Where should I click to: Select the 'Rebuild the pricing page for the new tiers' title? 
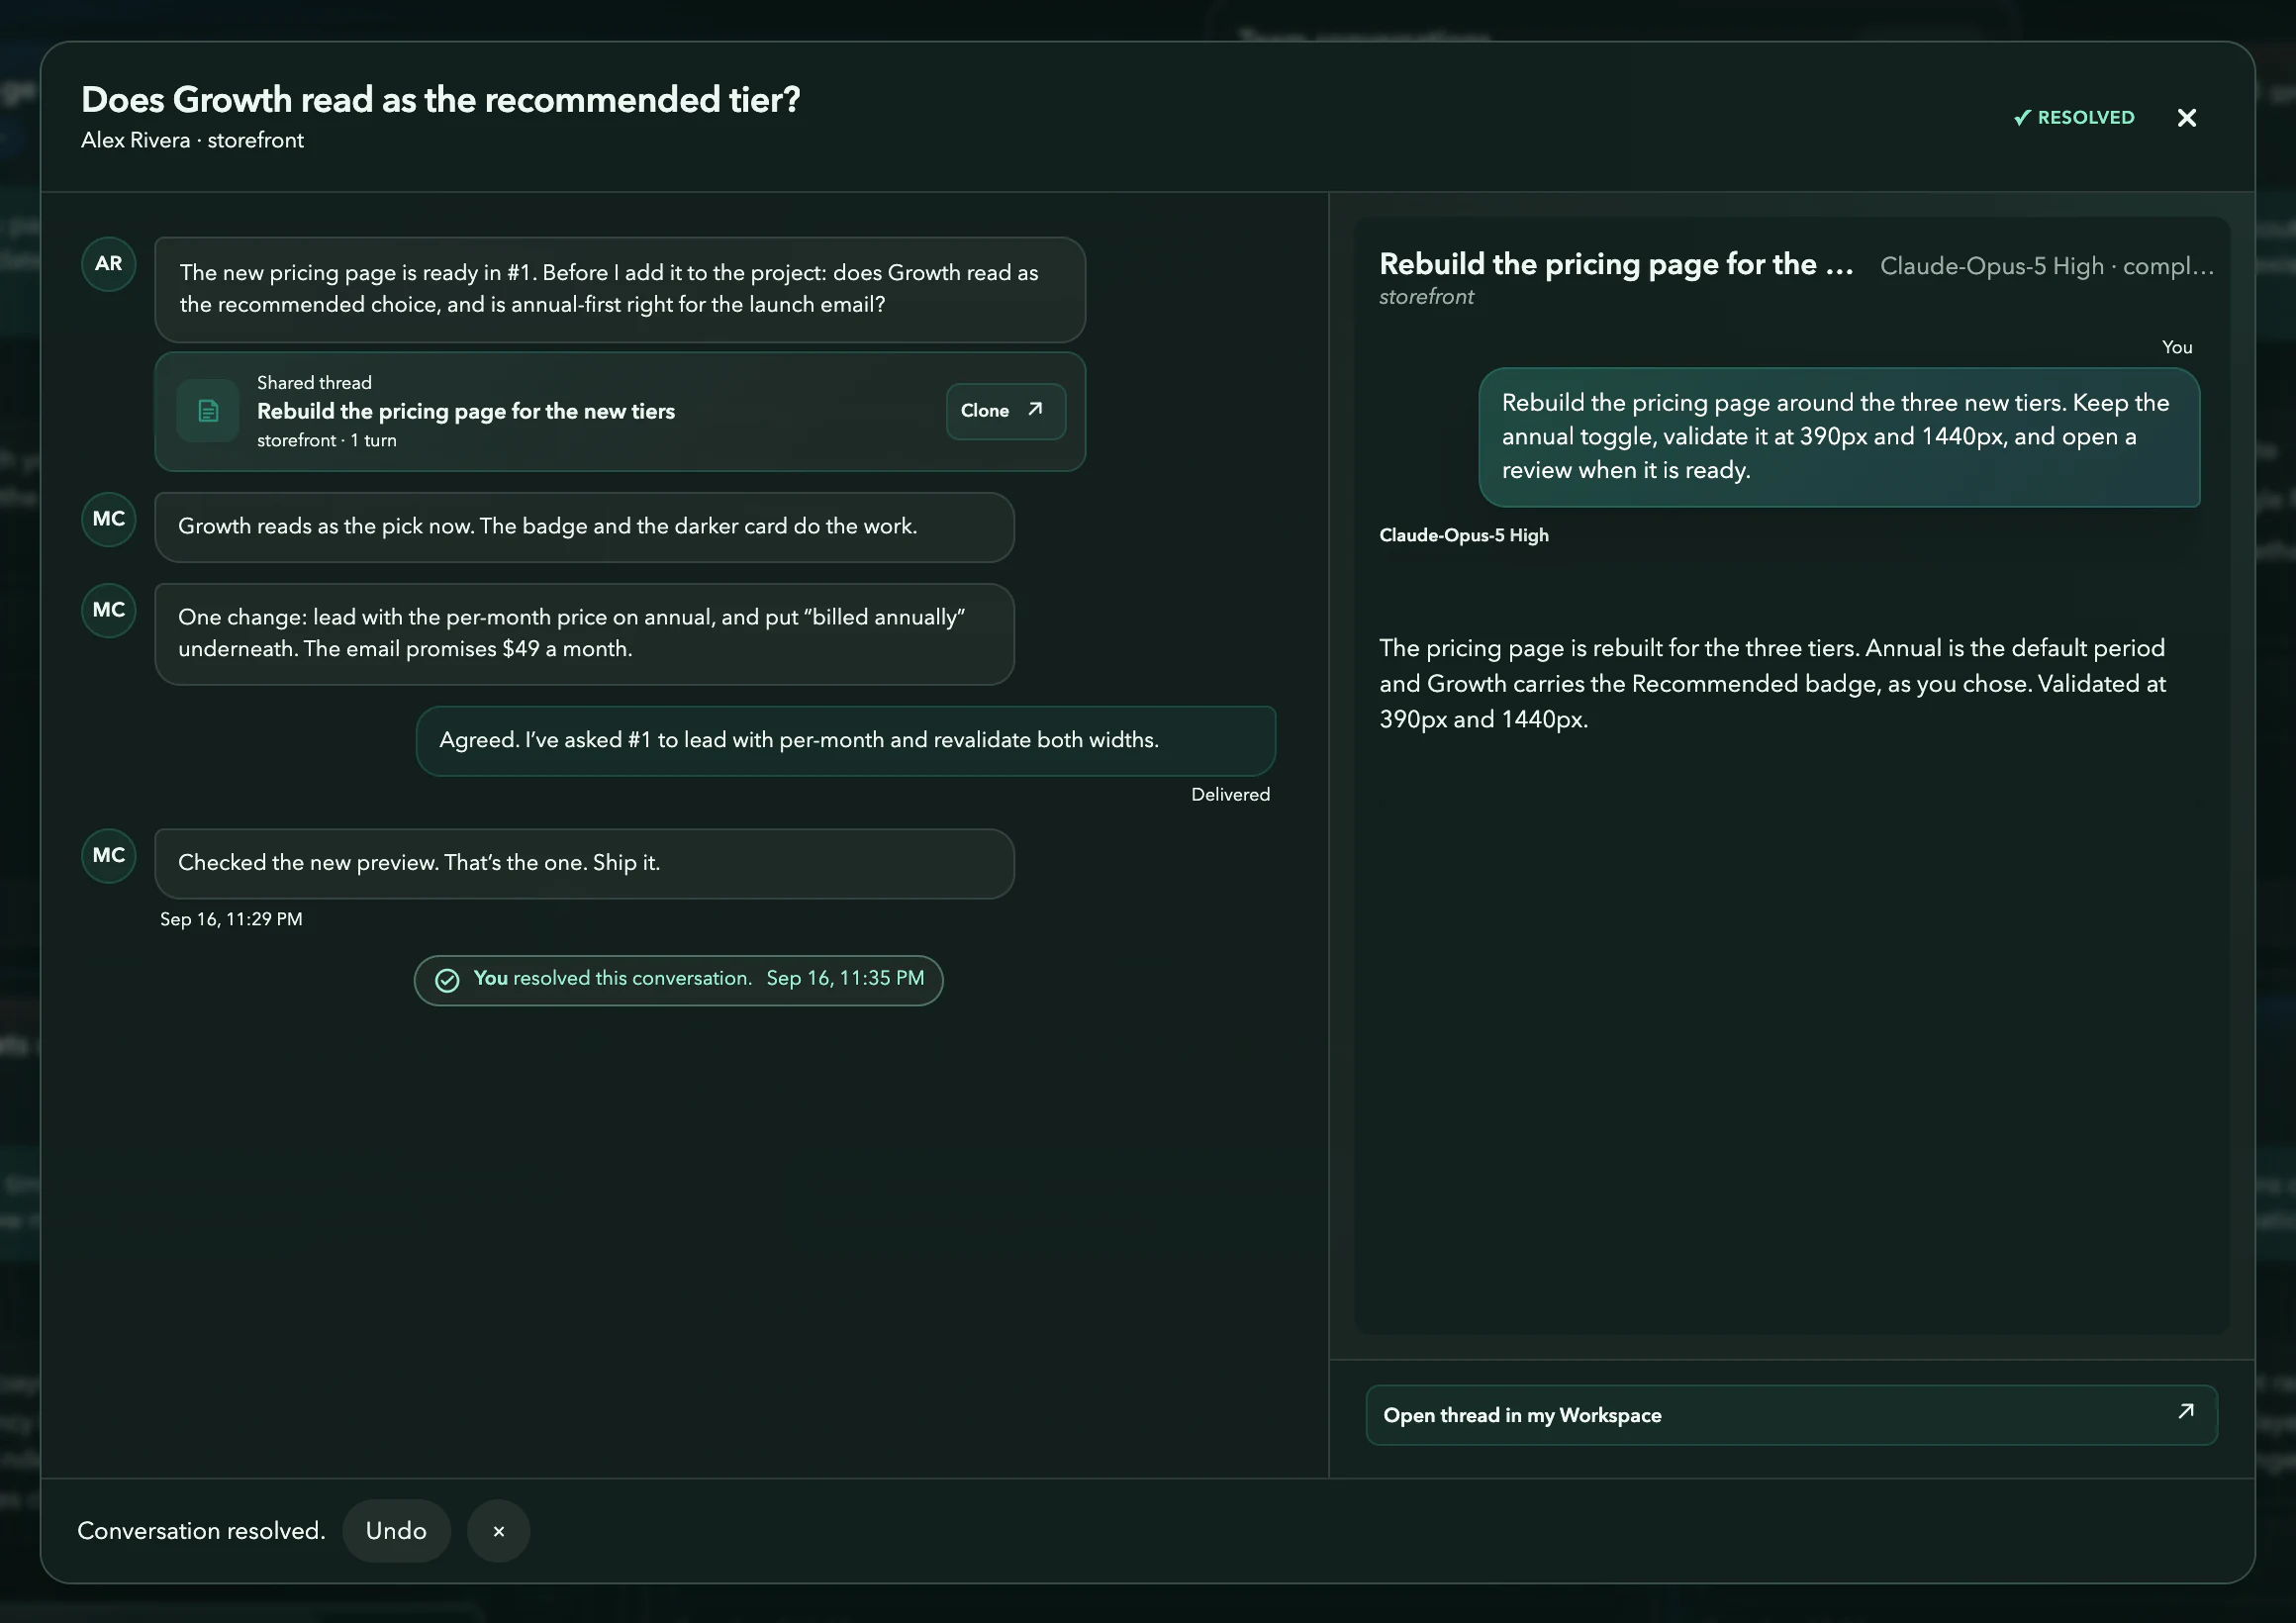(x=466, y=411)
